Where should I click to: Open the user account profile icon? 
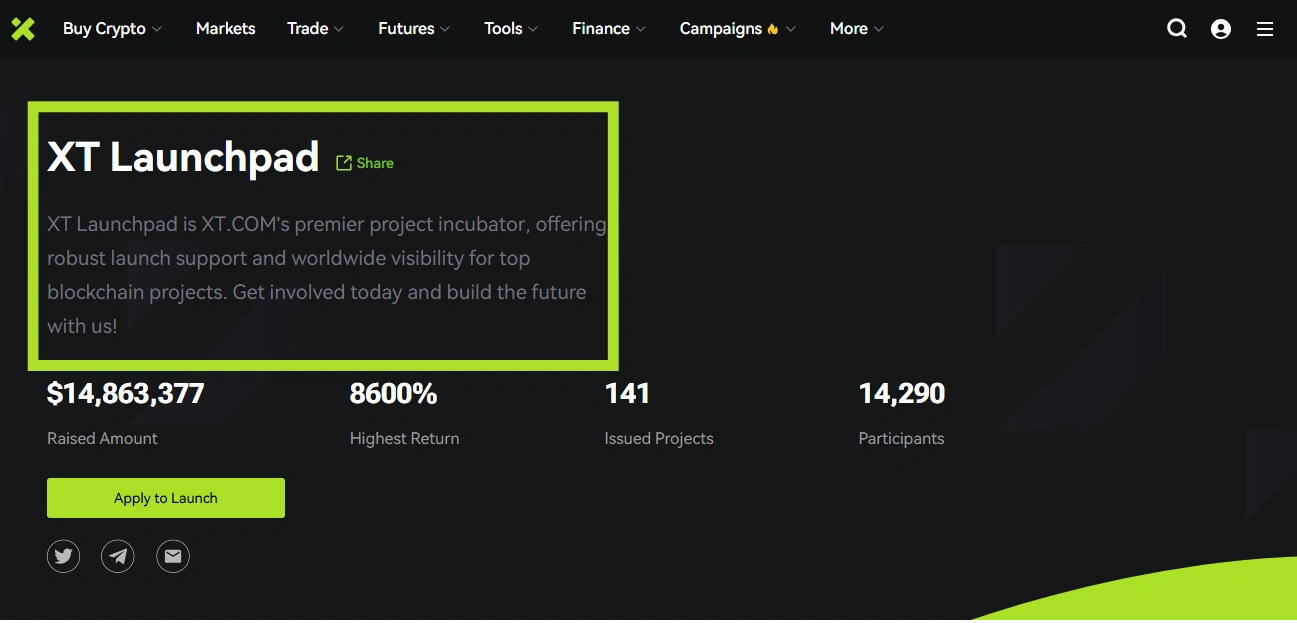1221,29
